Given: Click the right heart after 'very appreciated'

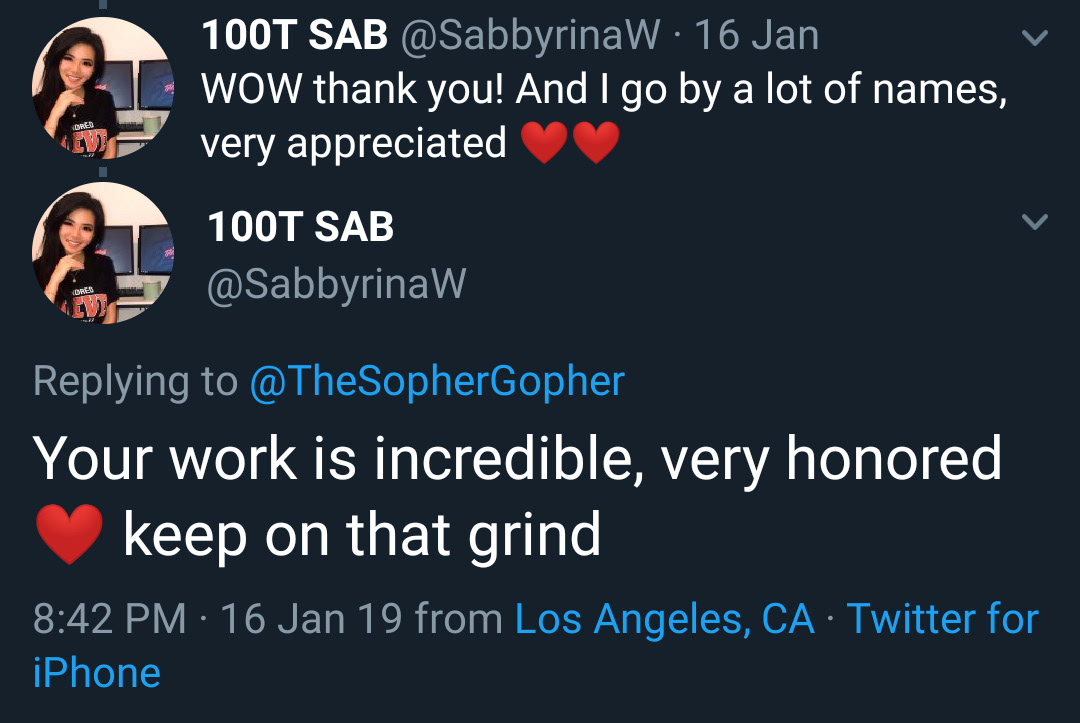Looking at the screenshot, I should click(596, 145).
